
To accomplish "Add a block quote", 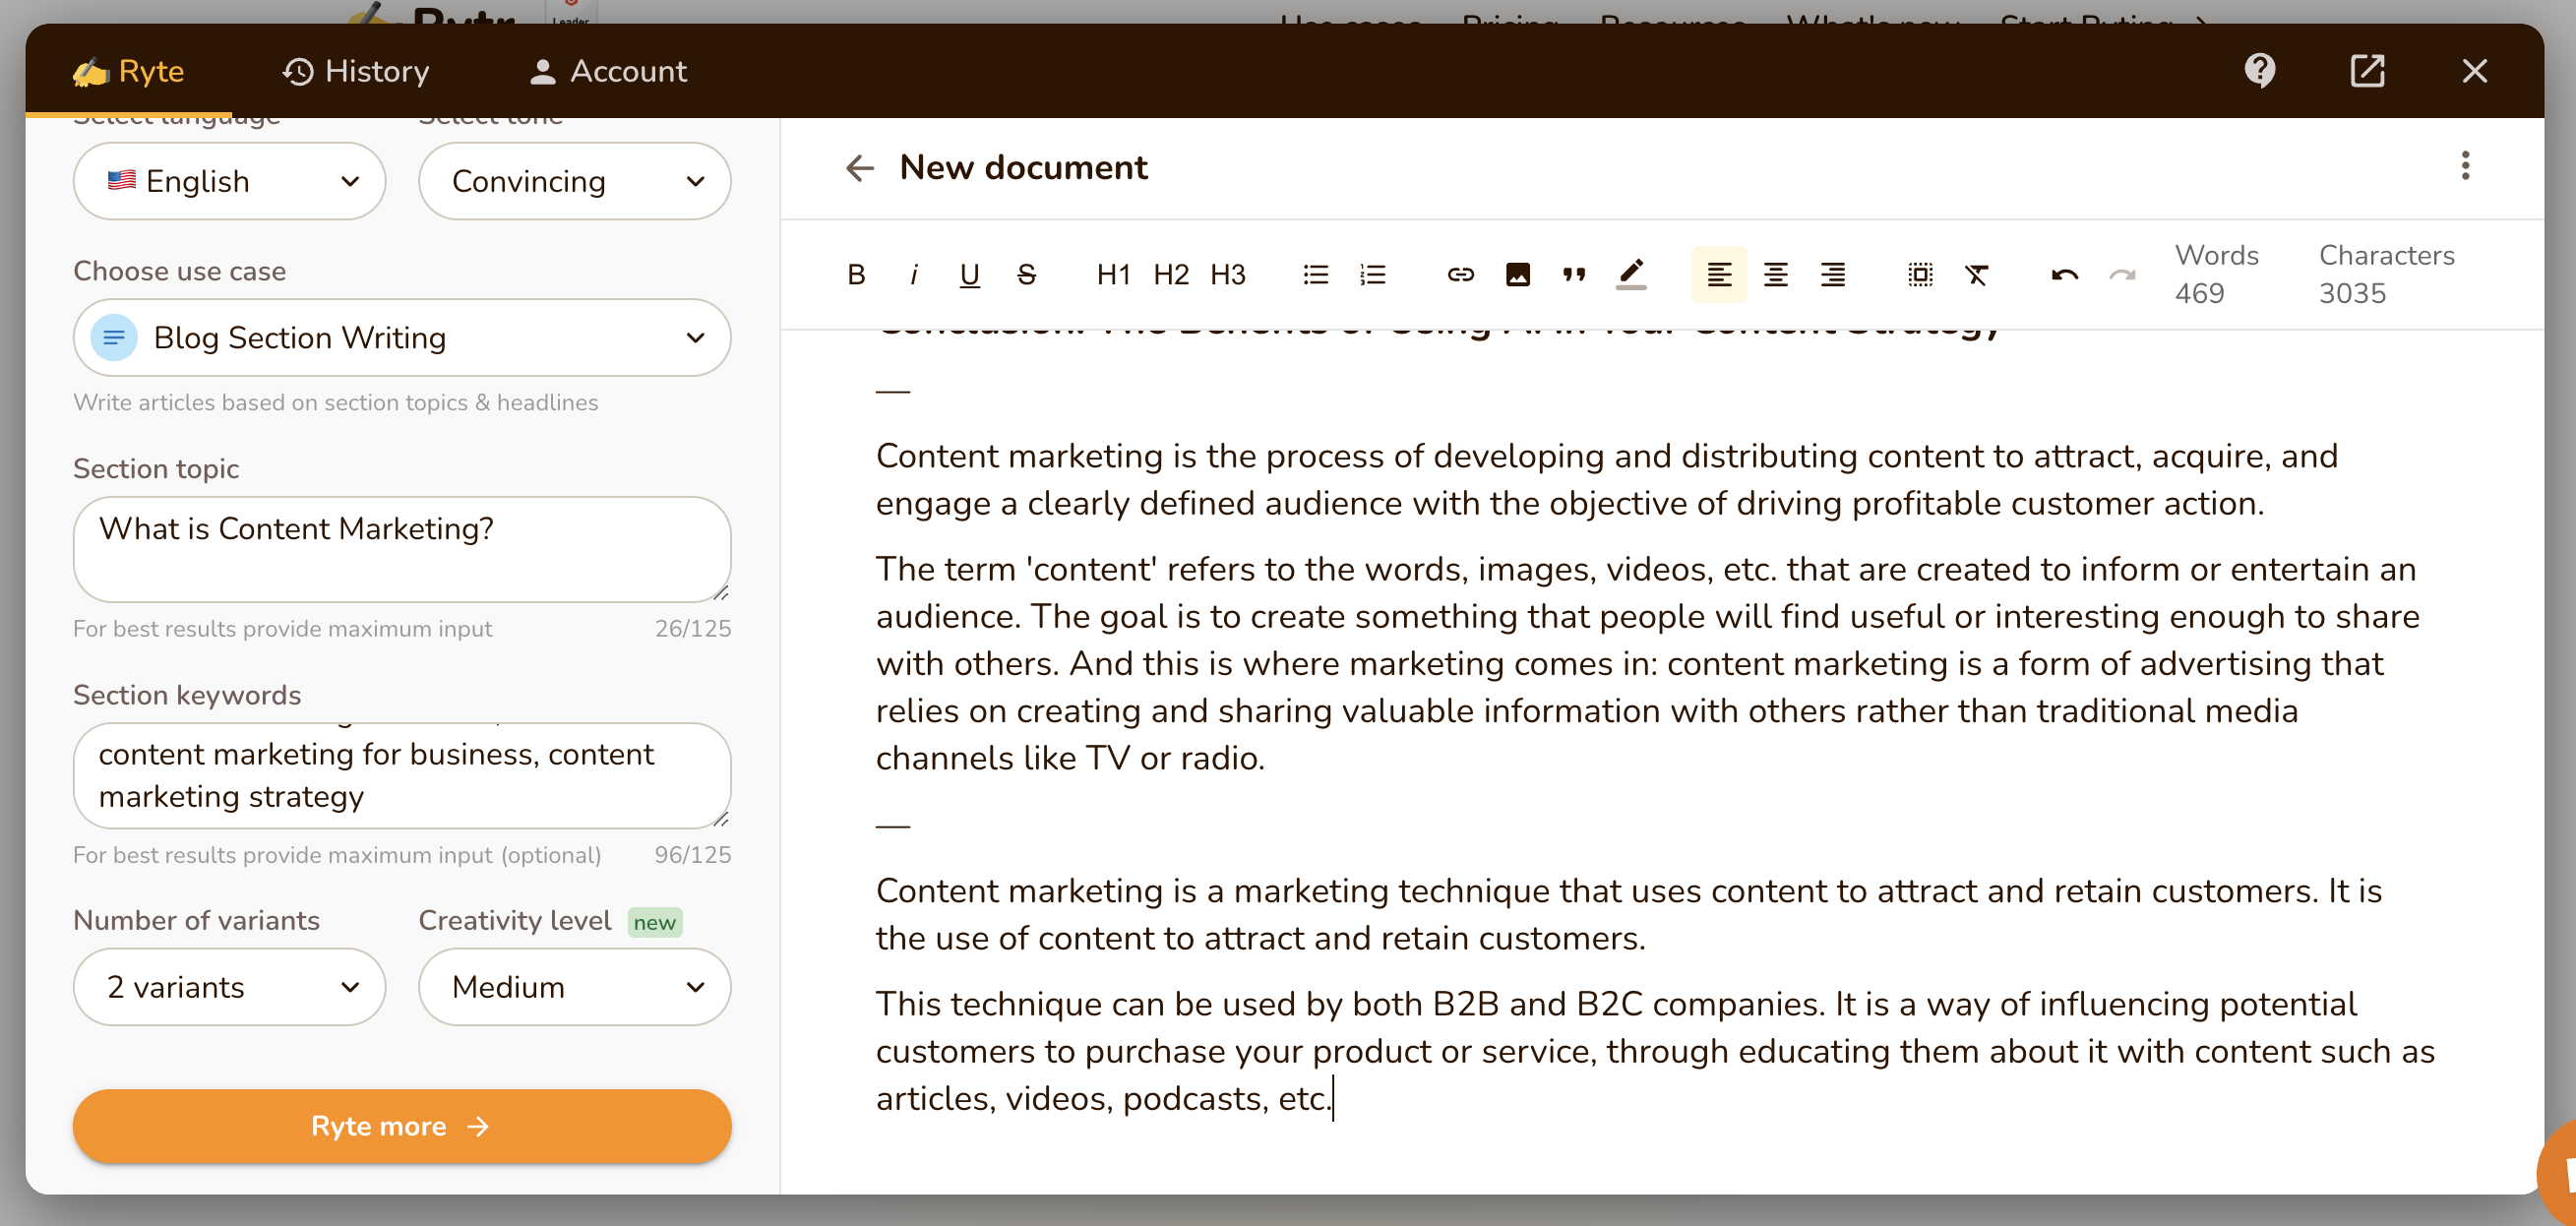I will click(x=1574, y=274).
